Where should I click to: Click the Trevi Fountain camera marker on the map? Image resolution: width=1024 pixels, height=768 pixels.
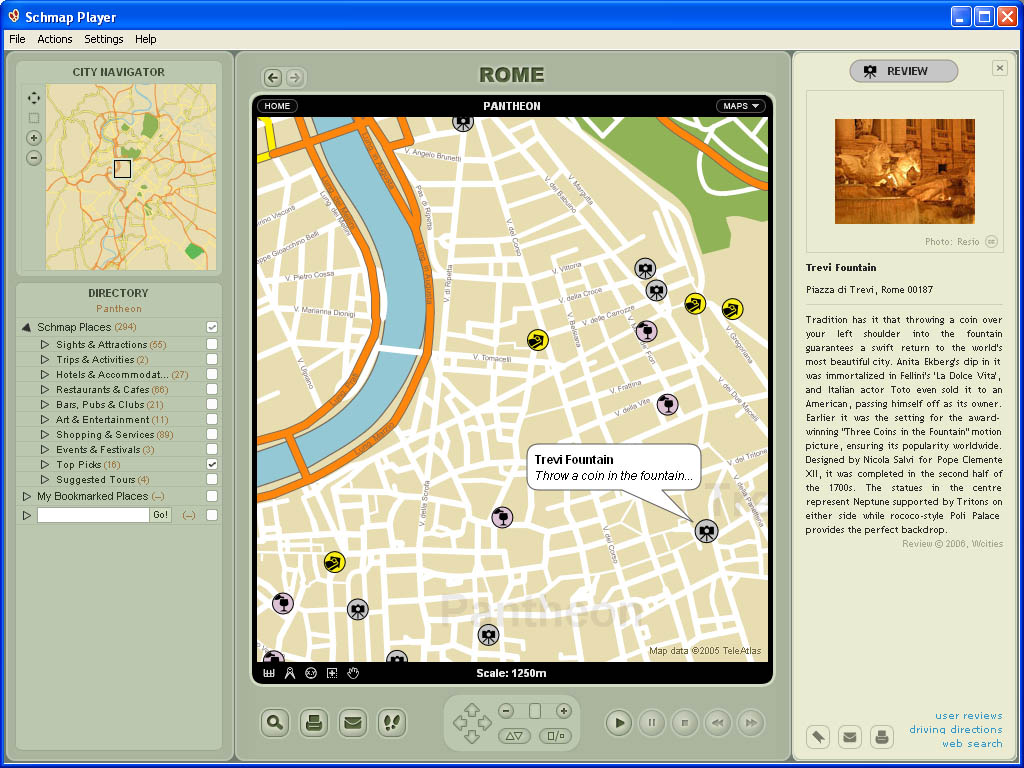(706, 531)
